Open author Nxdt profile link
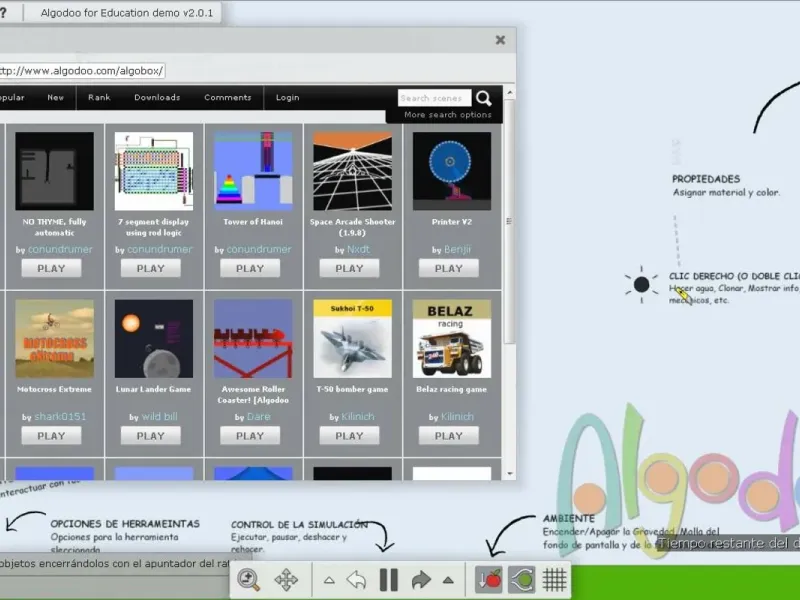The height and width of the screenshot is (600, 800). [x=358, y=249]
